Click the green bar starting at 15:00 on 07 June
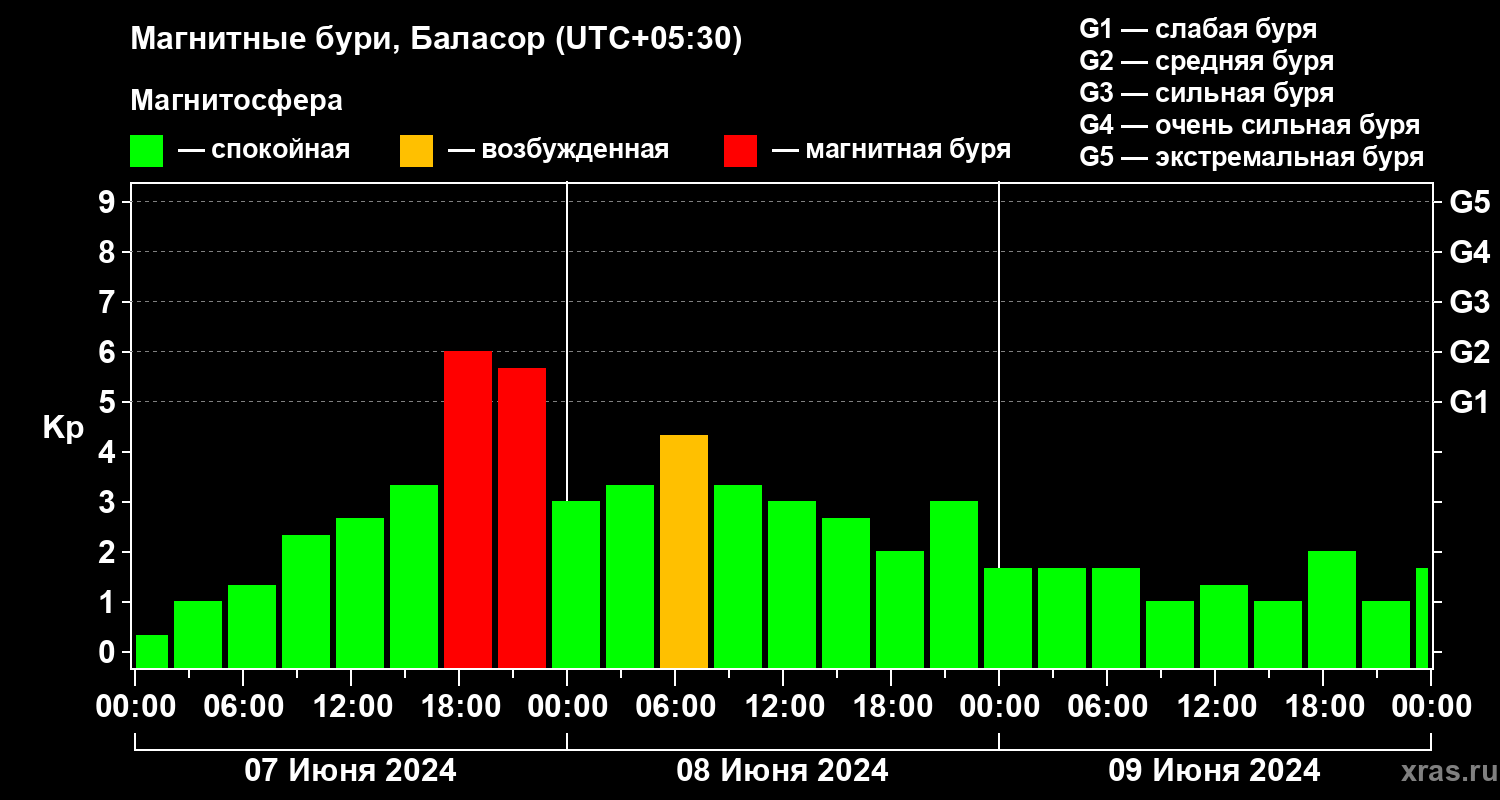This screenshot has width=1500, height=800. [x=414, y=577]
